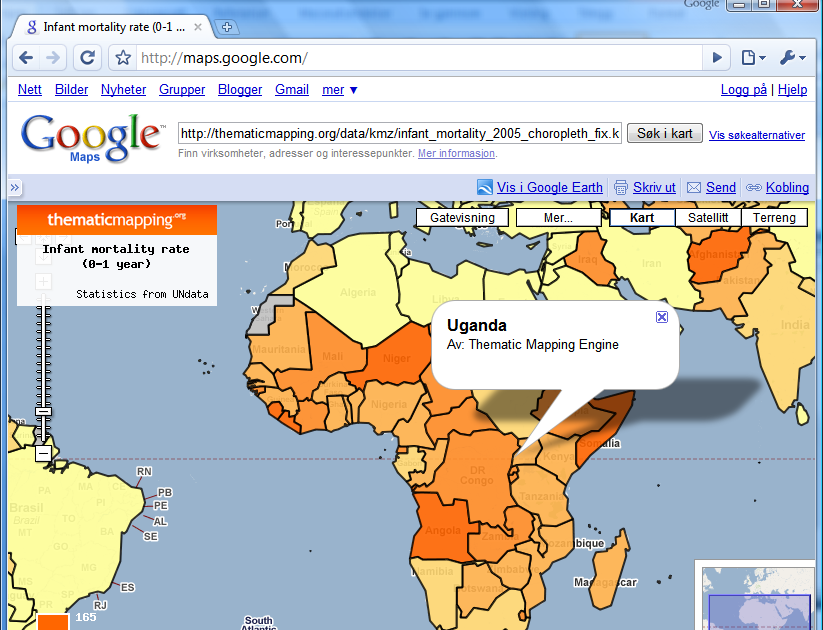The height and width of the screenshot is (630, 823).
Task: Focus the maps.google.com address bar
Action: tap(419, 58)
